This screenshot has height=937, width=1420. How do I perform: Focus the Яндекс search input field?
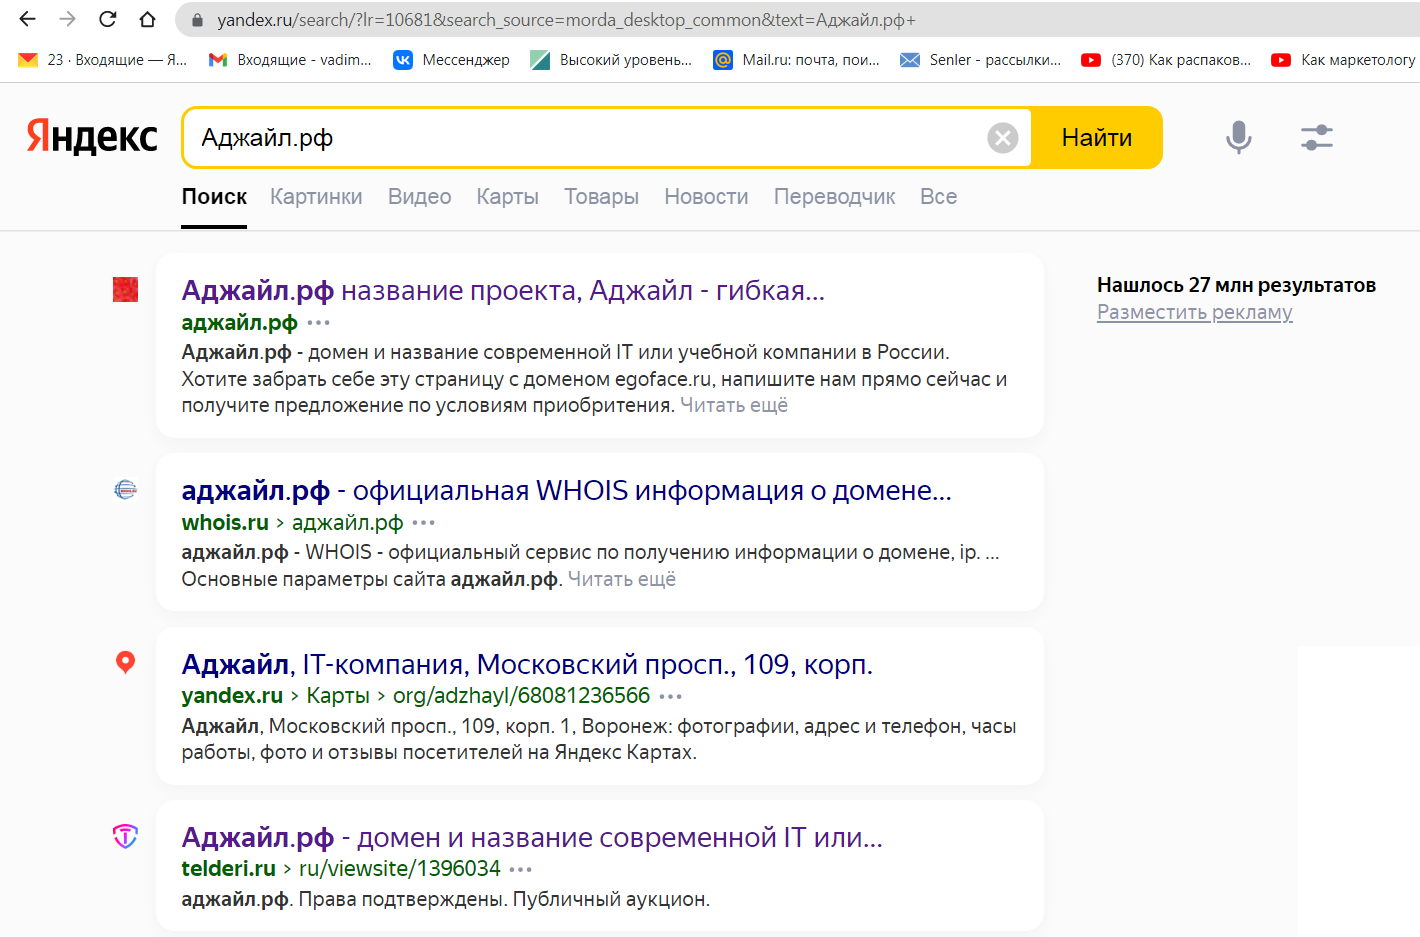pyautogui.click(x=585, y=138)
